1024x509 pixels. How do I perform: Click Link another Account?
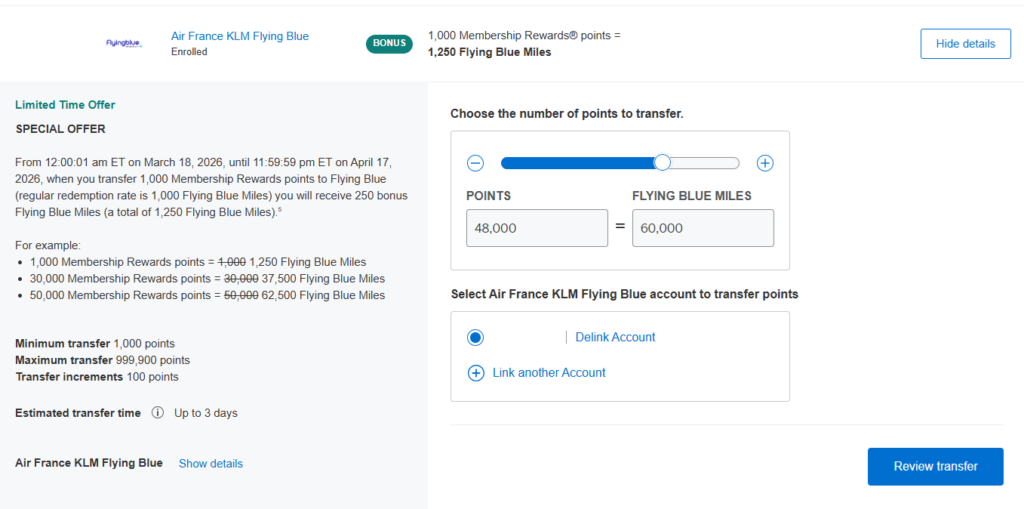point(549,372)
